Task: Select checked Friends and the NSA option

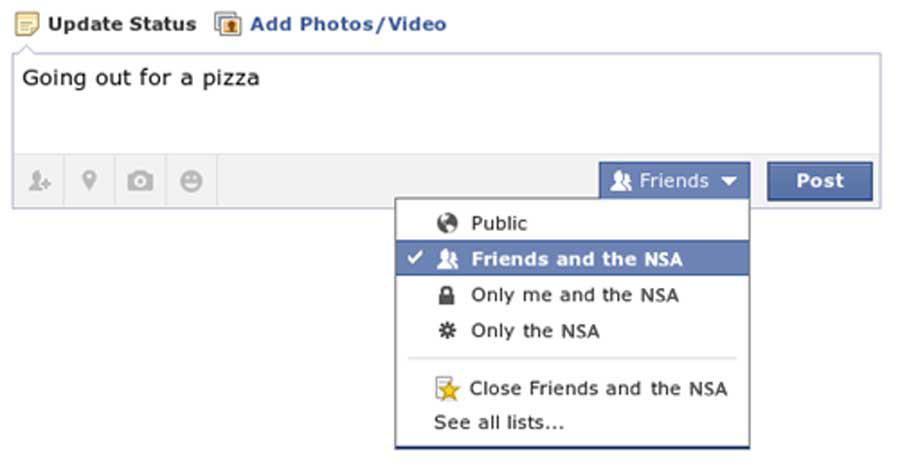Action: tap(576, 260)
